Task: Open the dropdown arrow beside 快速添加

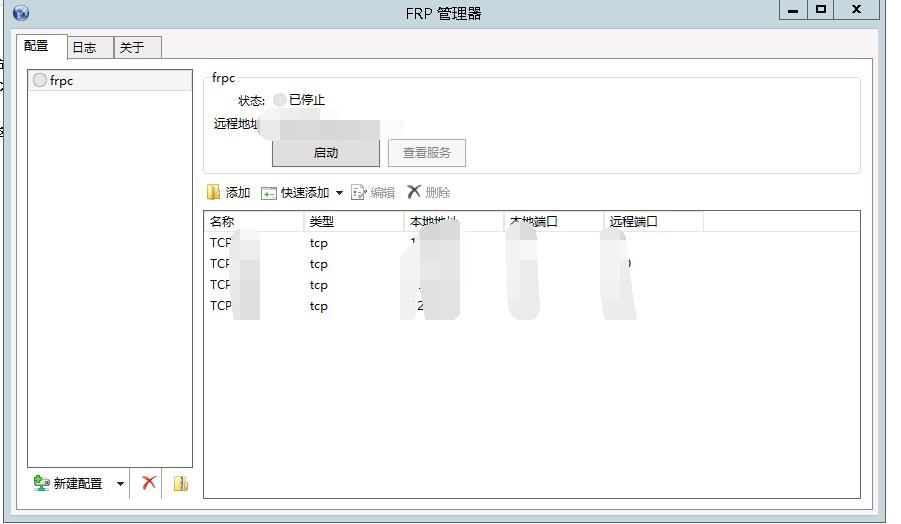Action: (x=339, y=193)
